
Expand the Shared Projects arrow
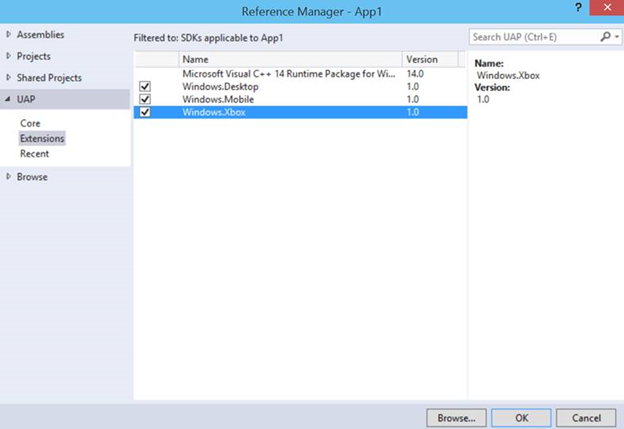tap(8, 78)
